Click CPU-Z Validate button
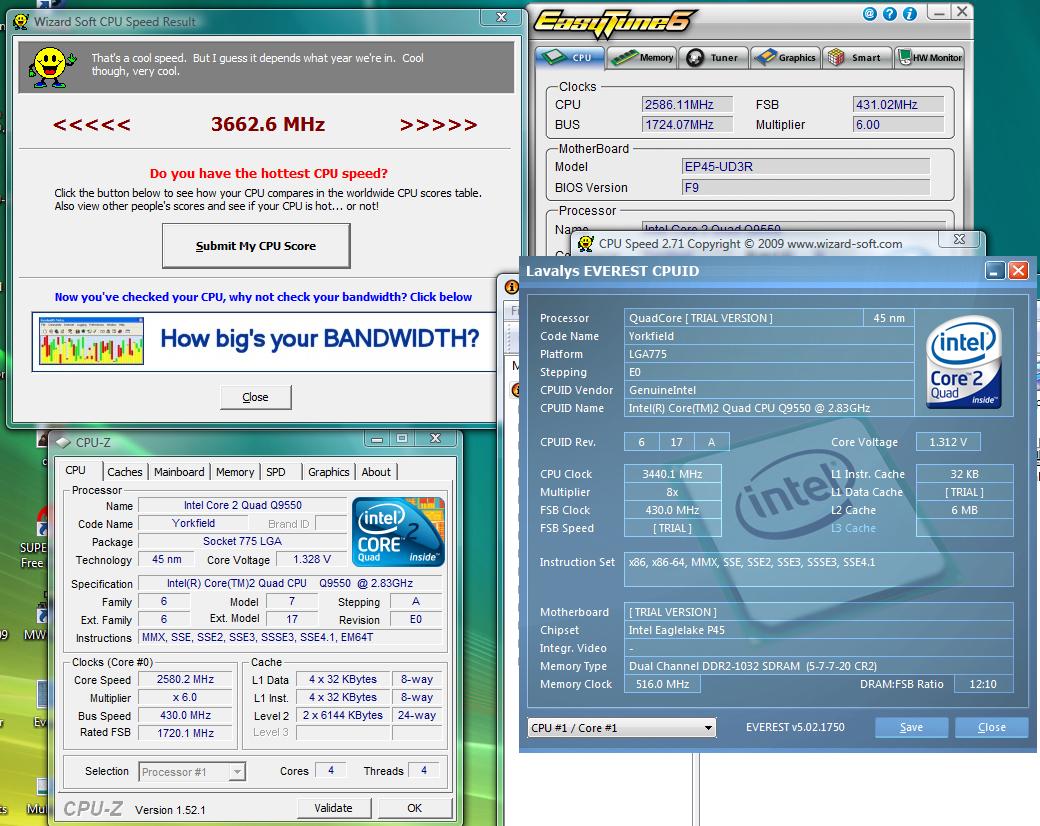1040x826 pixels. tap(334, 808)
